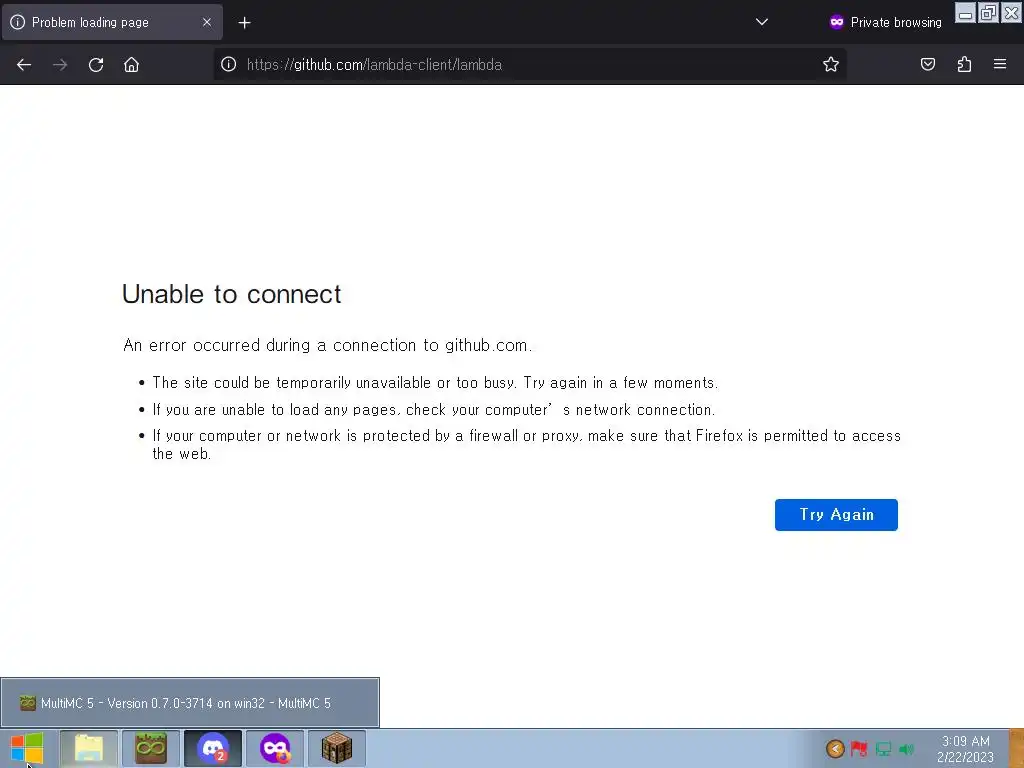
Task: Open the network status tray icon
Action: pyautogui.click(x=883, y=748)
